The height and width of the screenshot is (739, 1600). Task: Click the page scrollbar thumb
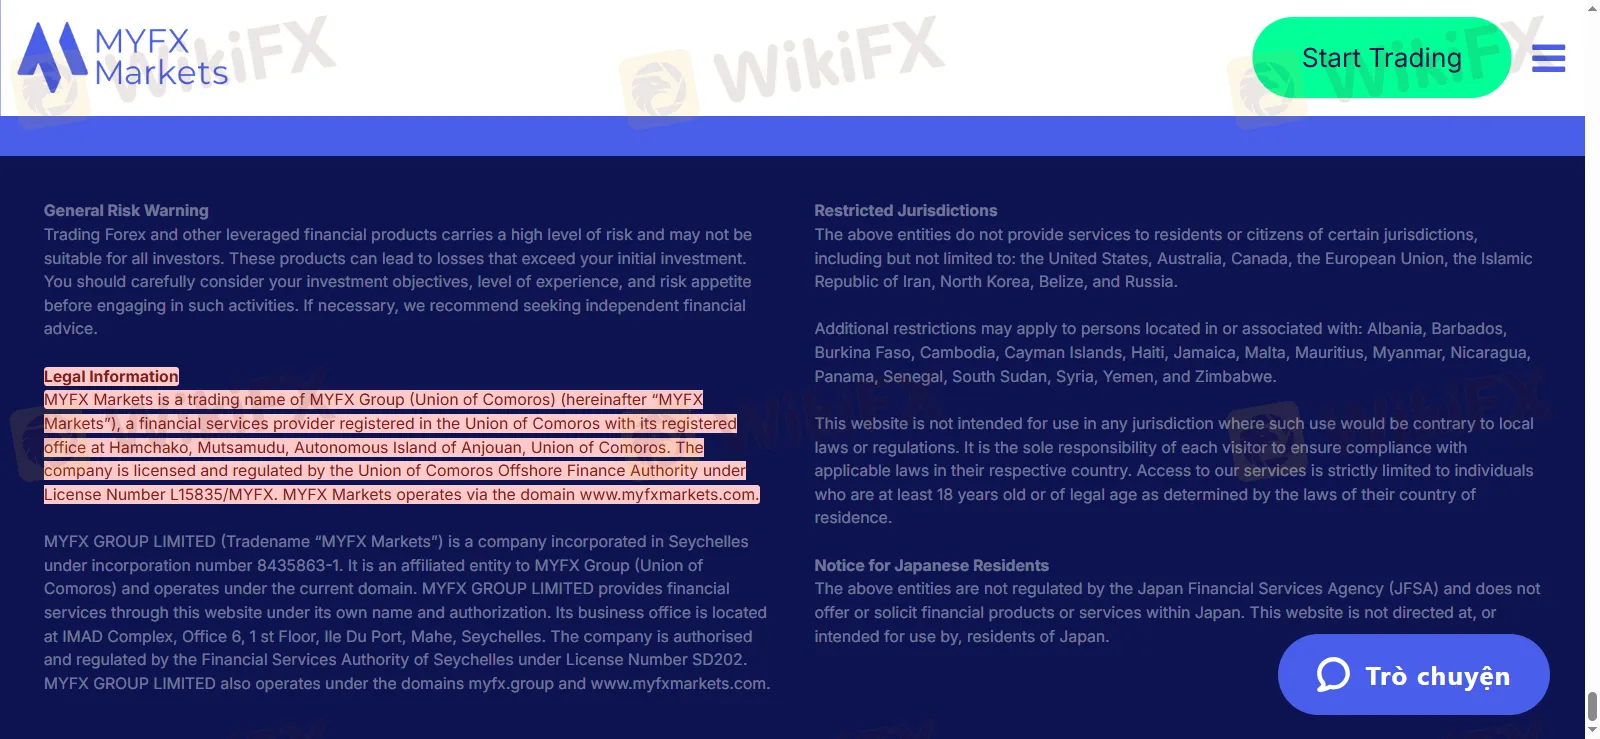(1592, 706)
